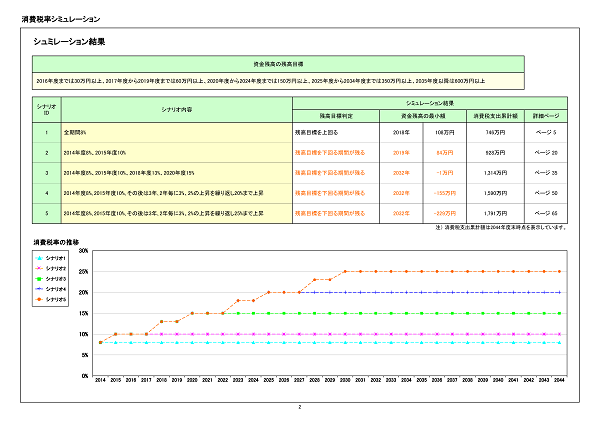The height and width of the screenshot is (424, 600).
Task: Open the ページ 20 detail link
Action: pyautogui.click(x=546, y=152)
